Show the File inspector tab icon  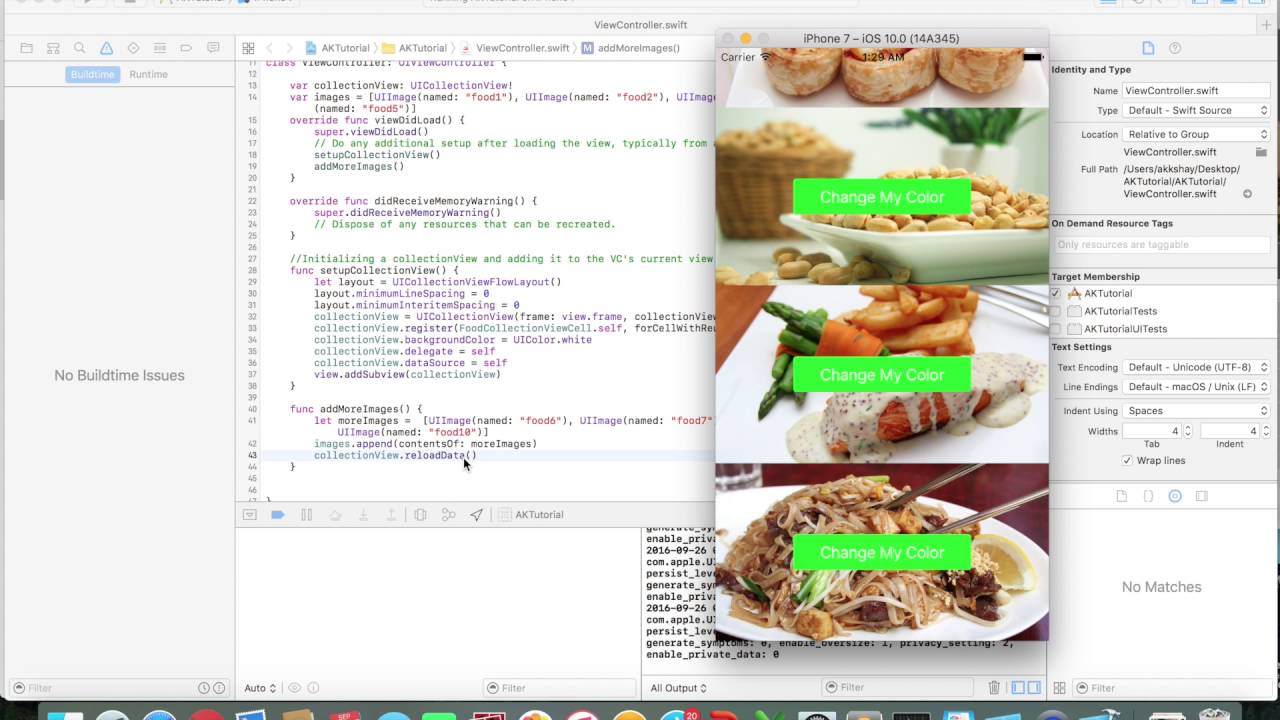click(x=1148, y=48)
